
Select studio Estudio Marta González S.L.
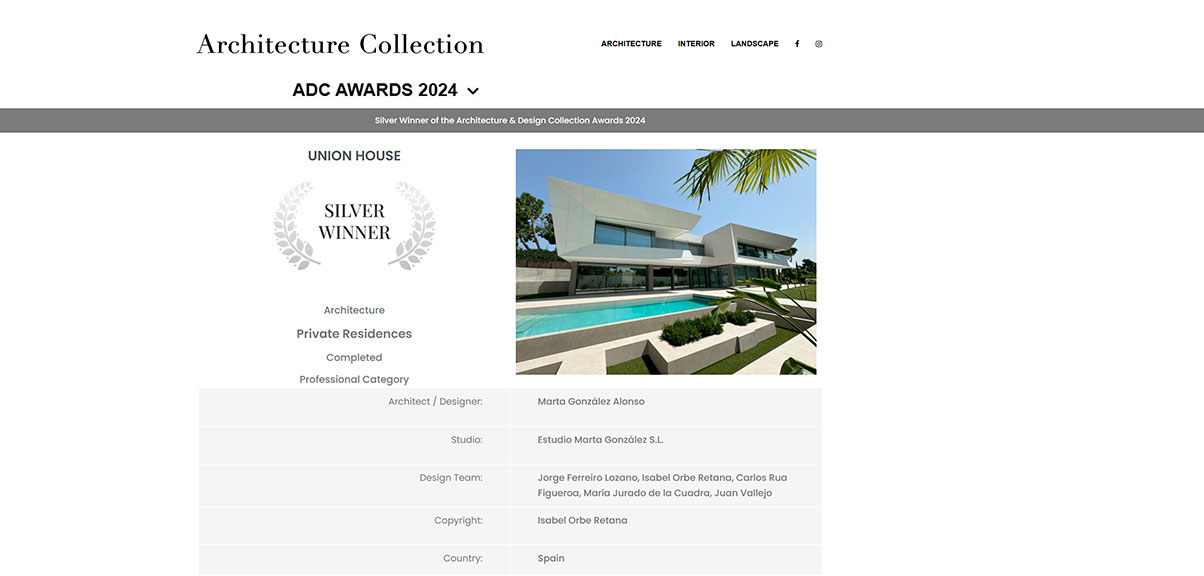[x=600, y=440]
